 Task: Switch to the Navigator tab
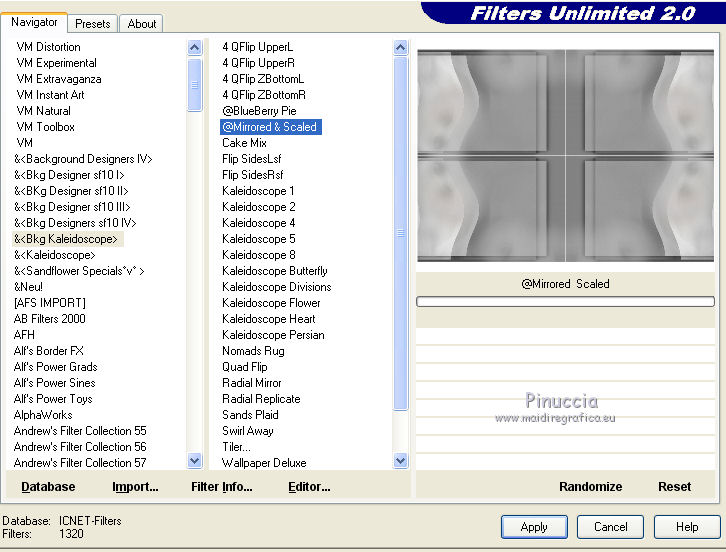coord(34,22)
